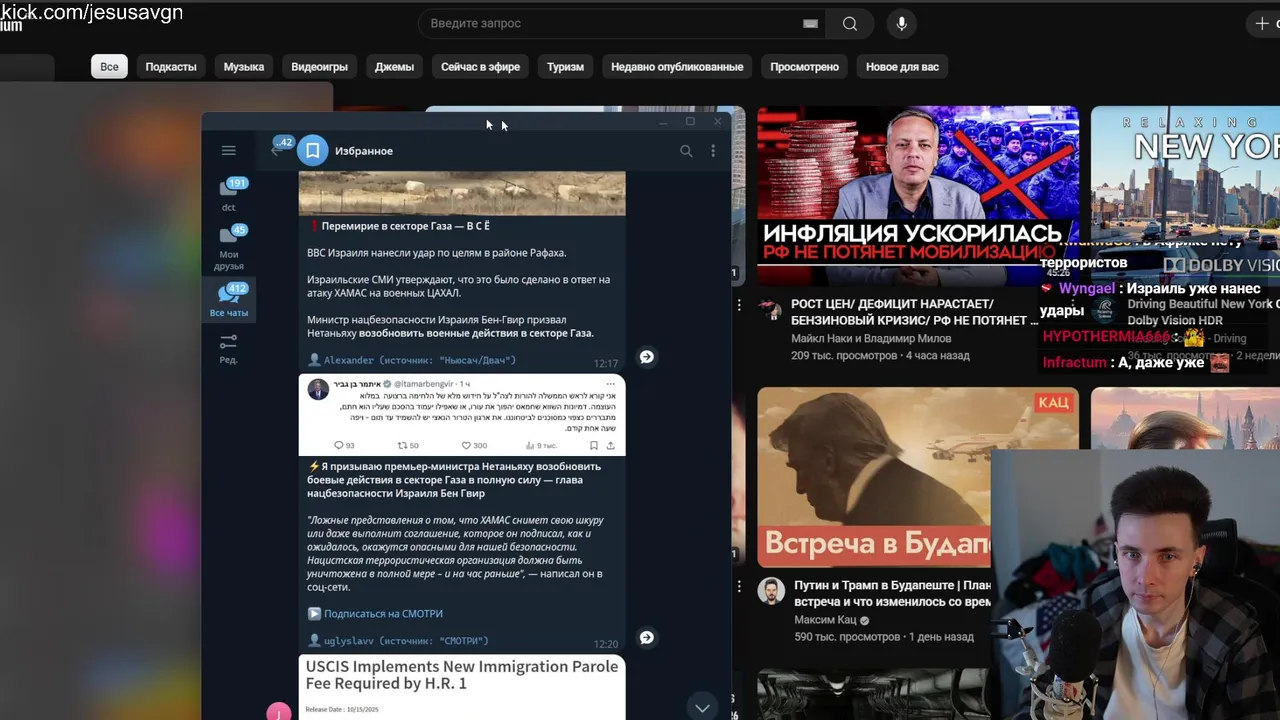Forward the 12:17 message about Рафах
Viewport: 1280px width, 720px height.
(x=647, y=357)
